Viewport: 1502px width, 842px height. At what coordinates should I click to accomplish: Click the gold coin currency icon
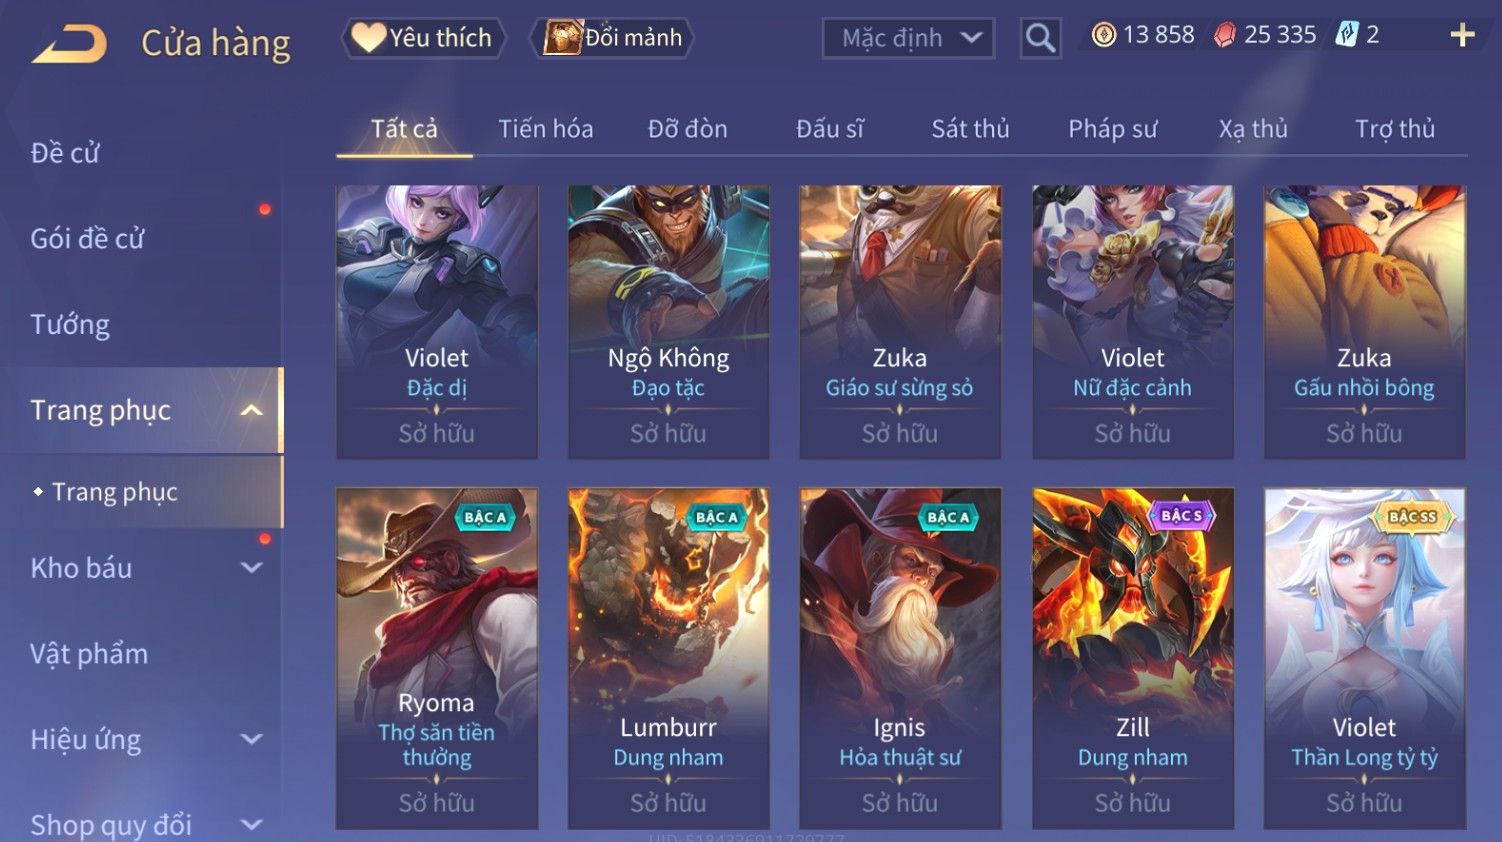pyautogui.click(x=1103, y=35)
